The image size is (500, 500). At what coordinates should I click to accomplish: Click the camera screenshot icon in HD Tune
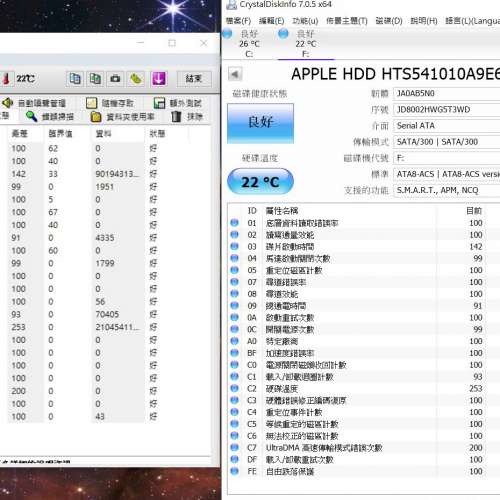(115, 79)
